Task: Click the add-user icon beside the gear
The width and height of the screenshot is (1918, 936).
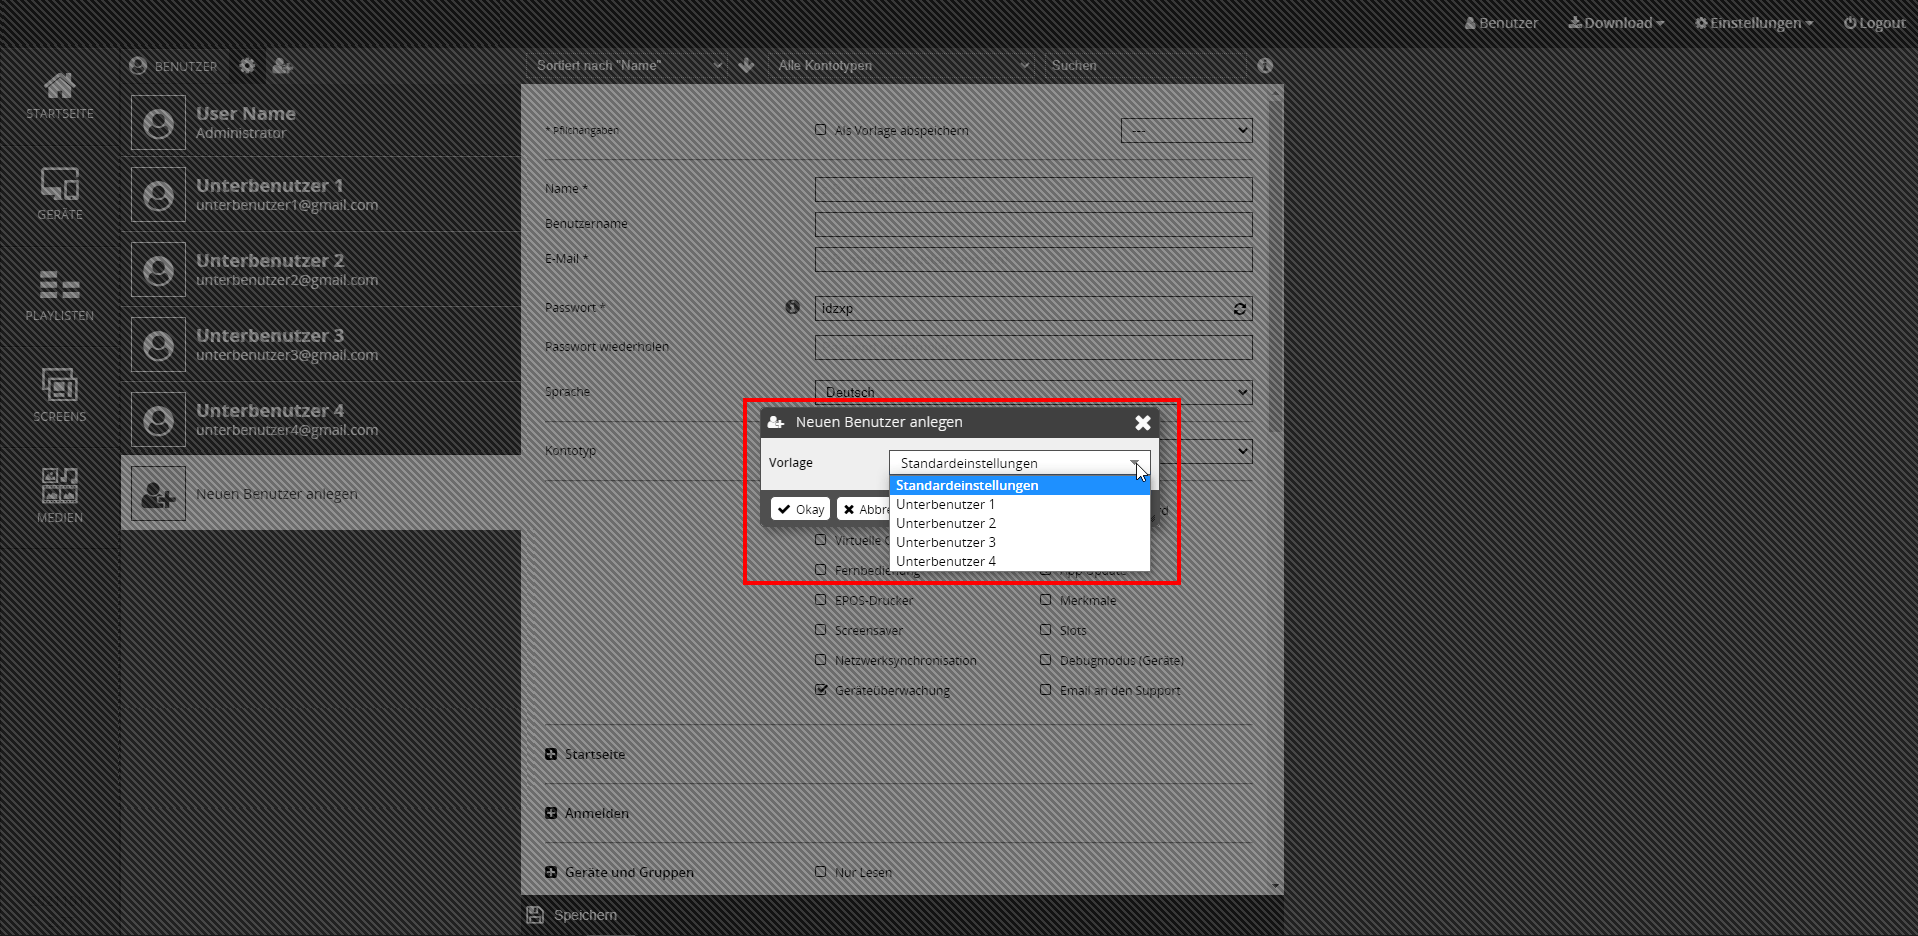Action: 282,66
